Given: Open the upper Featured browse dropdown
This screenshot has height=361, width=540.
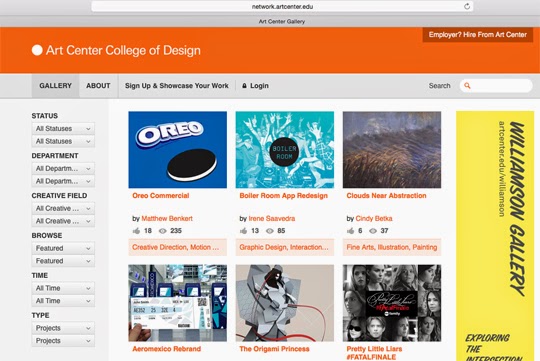Looking at the screenshot, I should point(63,248).
